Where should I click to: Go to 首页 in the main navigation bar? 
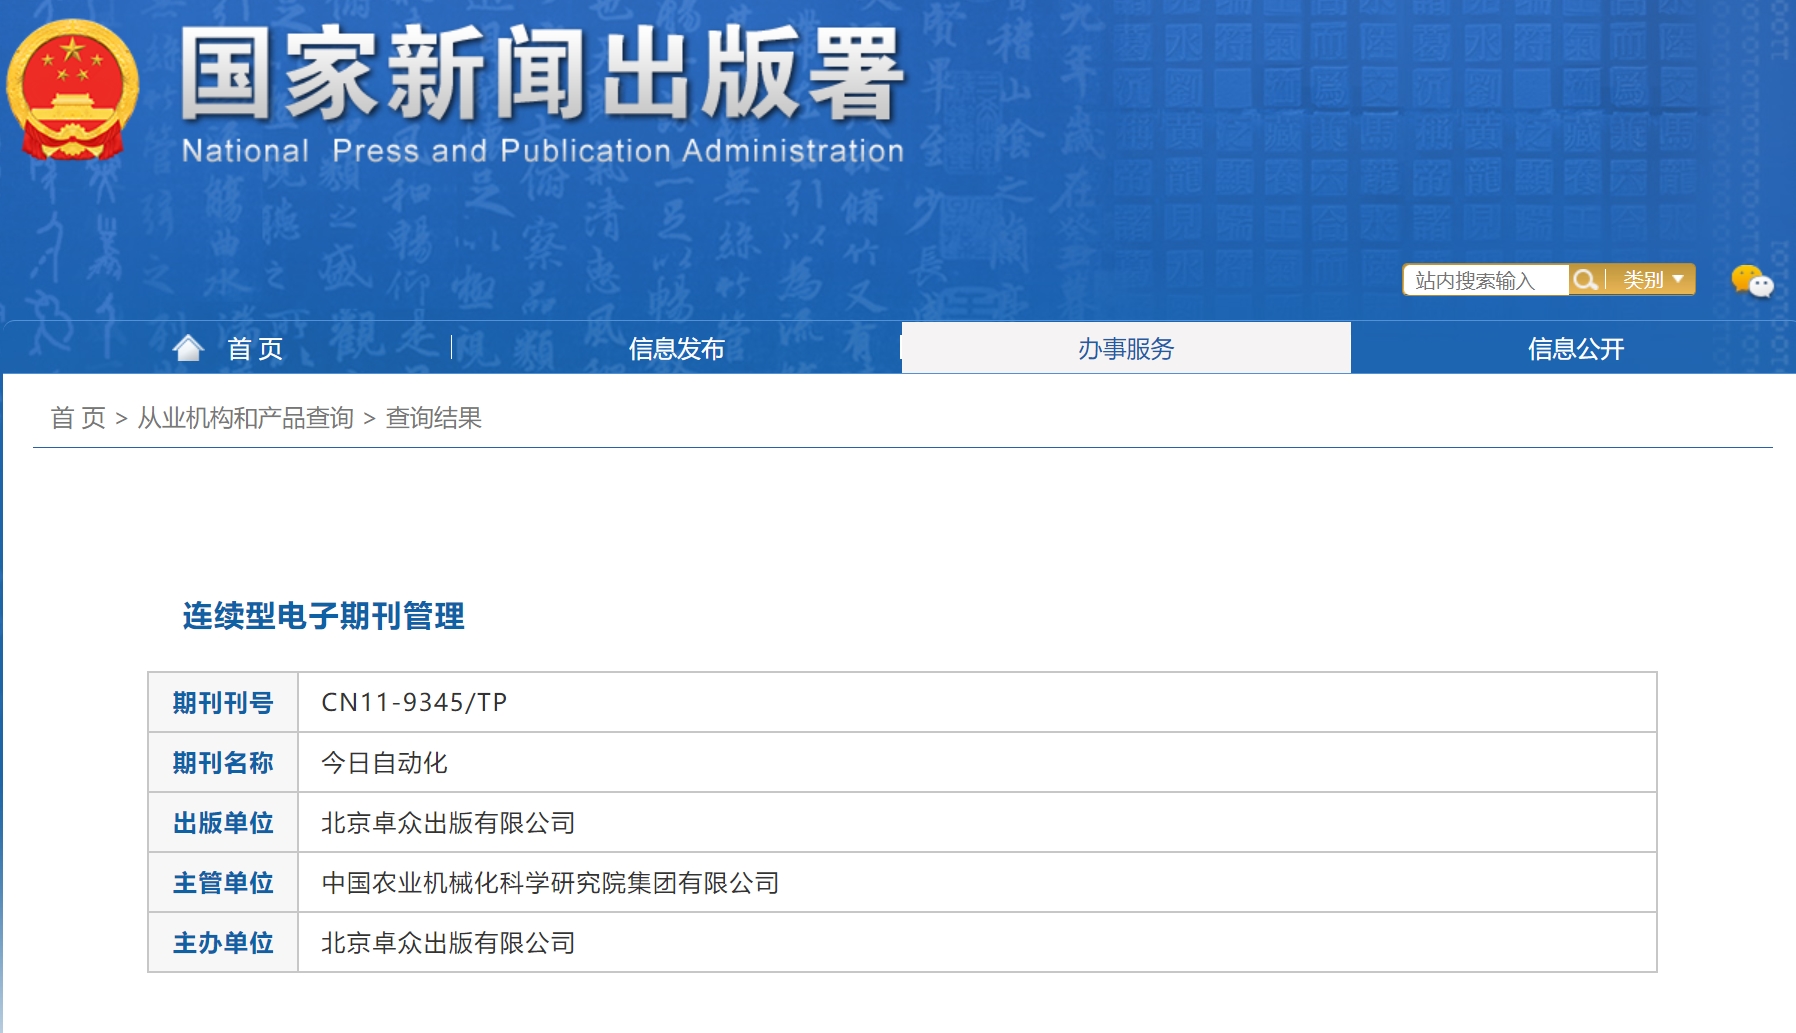pos(255,349)
